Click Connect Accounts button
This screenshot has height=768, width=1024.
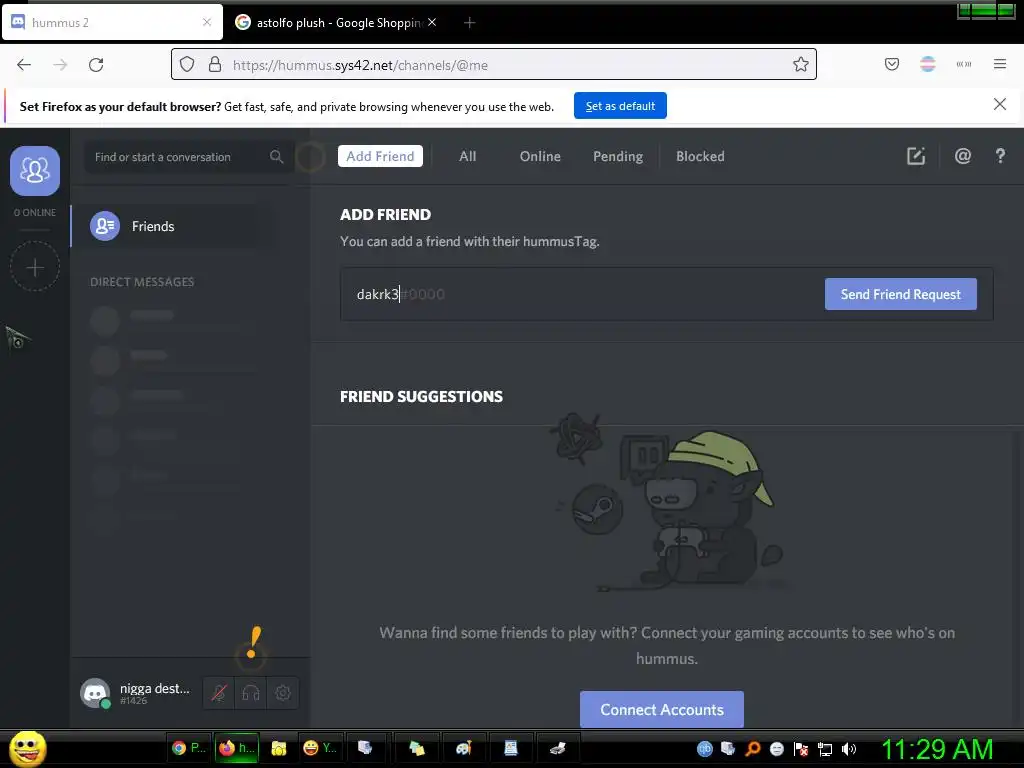[x=662, y=709]
